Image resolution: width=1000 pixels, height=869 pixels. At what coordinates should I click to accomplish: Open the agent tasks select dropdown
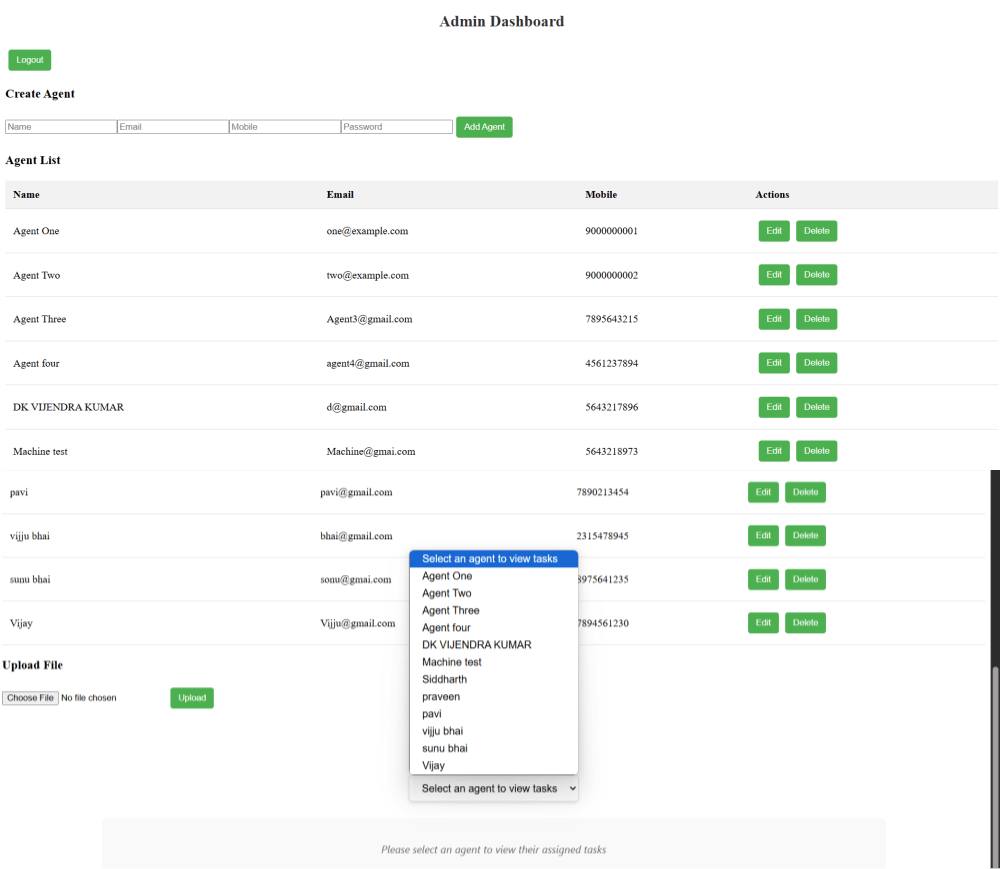(x=494, y=789)
